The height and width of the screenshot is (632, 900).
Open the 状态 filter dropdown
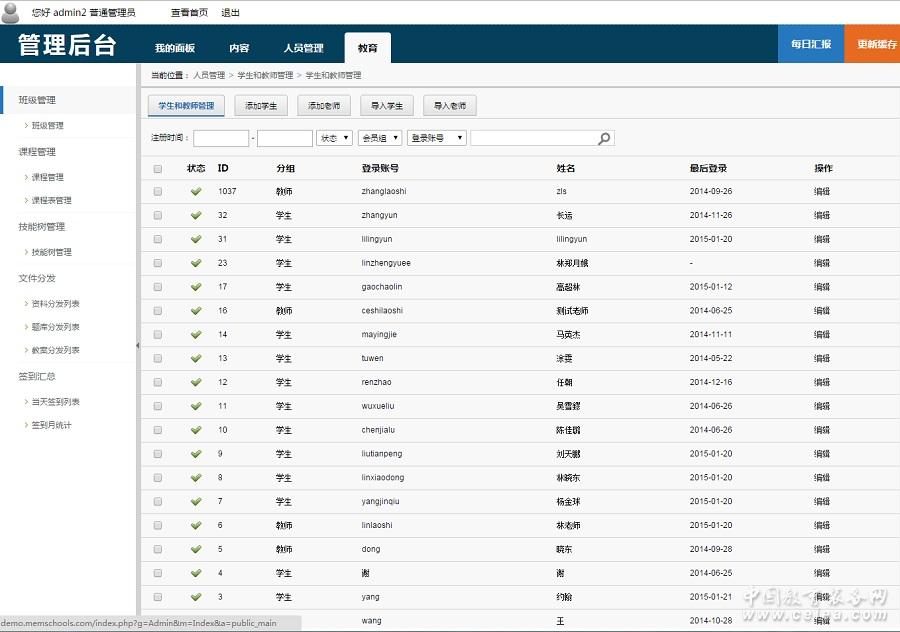[334, 138]
